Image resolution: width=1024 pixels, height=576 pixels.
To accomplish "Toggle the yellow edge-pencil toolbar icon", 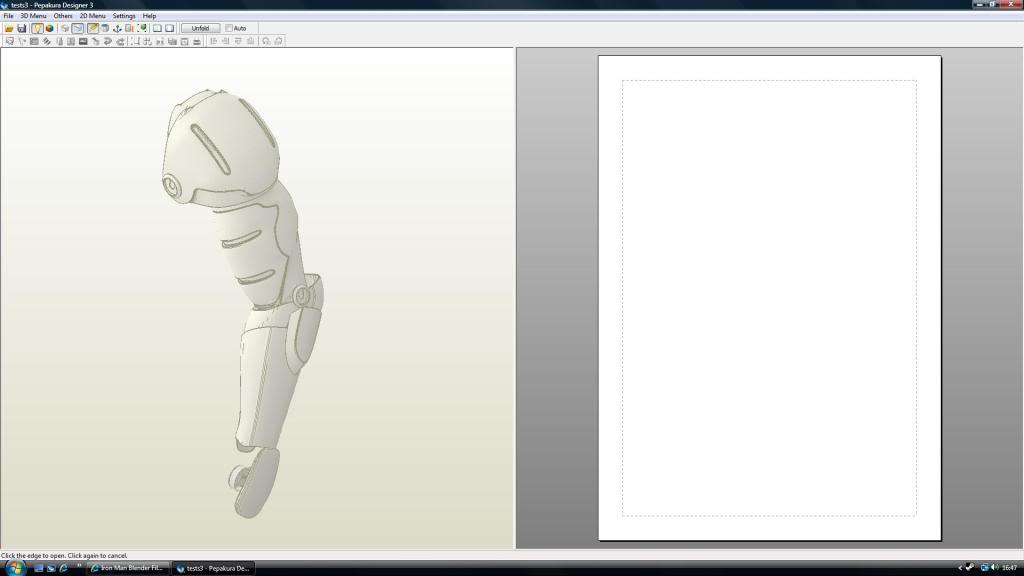I will tap(93, 28).
